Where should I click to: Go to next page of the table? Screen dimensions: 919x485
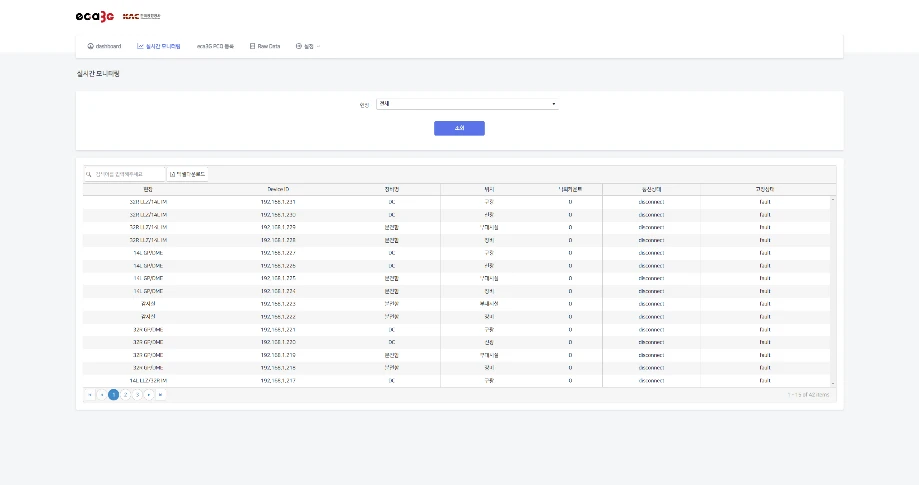[149, 395]
